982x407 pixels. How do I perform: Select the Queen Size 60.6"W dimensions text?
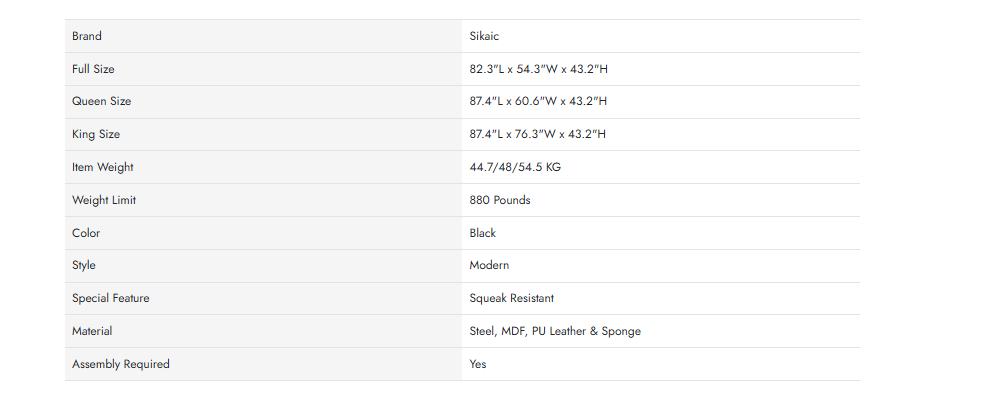coord(538,101)
